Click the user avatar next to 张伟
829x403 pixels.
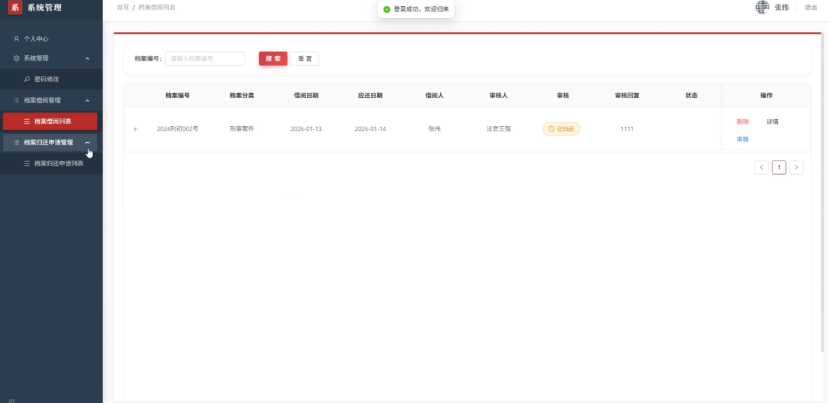762,7
